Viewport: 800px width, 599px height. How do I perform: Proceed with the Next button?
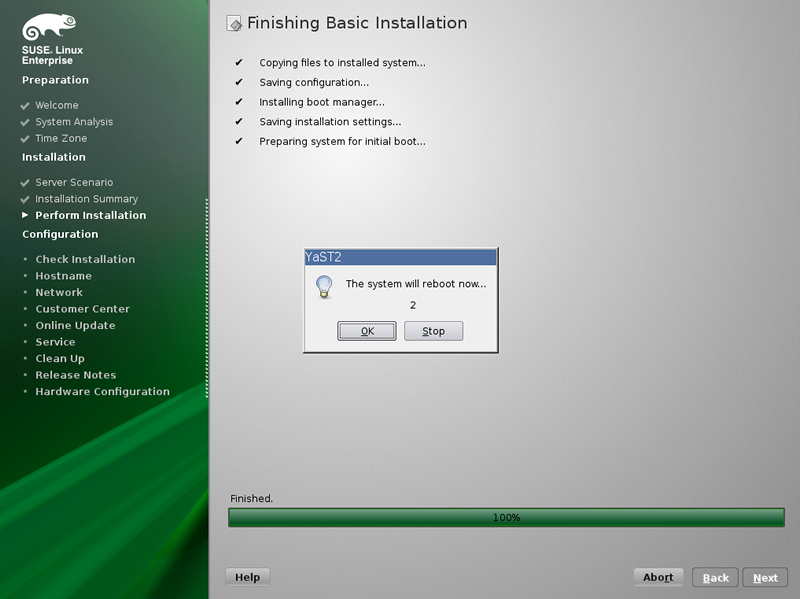pos(765,578)
